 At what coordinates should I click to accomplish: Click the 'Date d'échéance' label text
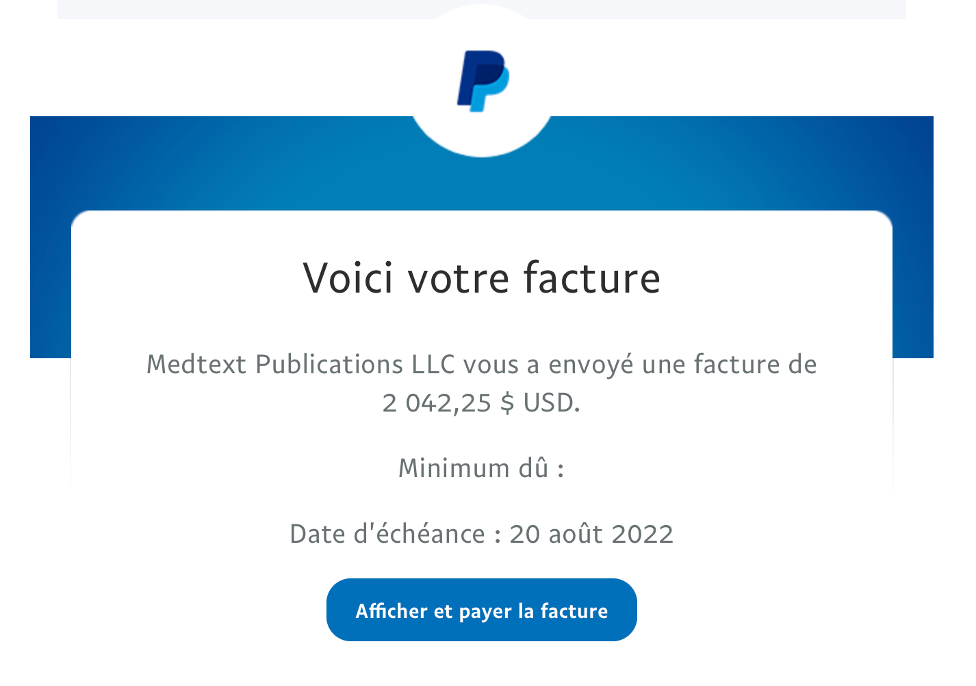387,534
